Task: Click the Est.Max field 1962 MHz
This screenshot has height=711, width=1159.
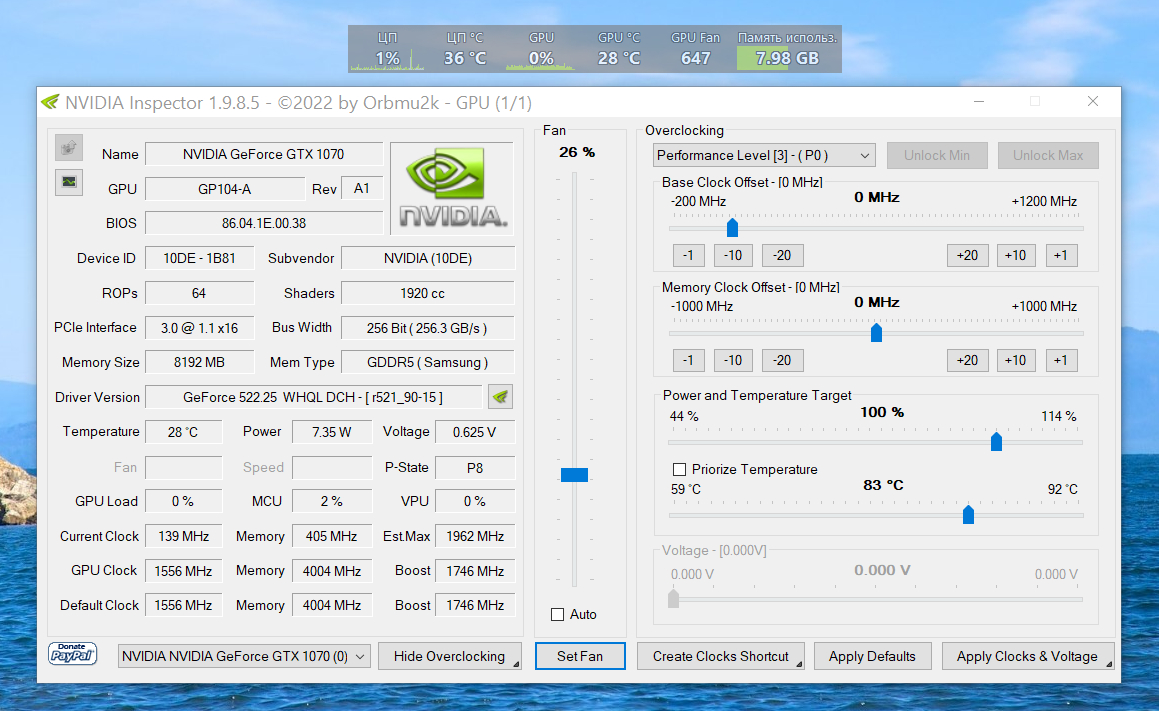Action: pyautogui.click(x=475, y=537)
